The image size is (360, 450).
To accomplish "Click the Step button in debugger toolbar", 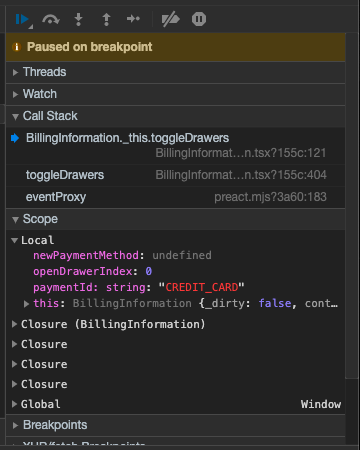I will coord(133,19).
